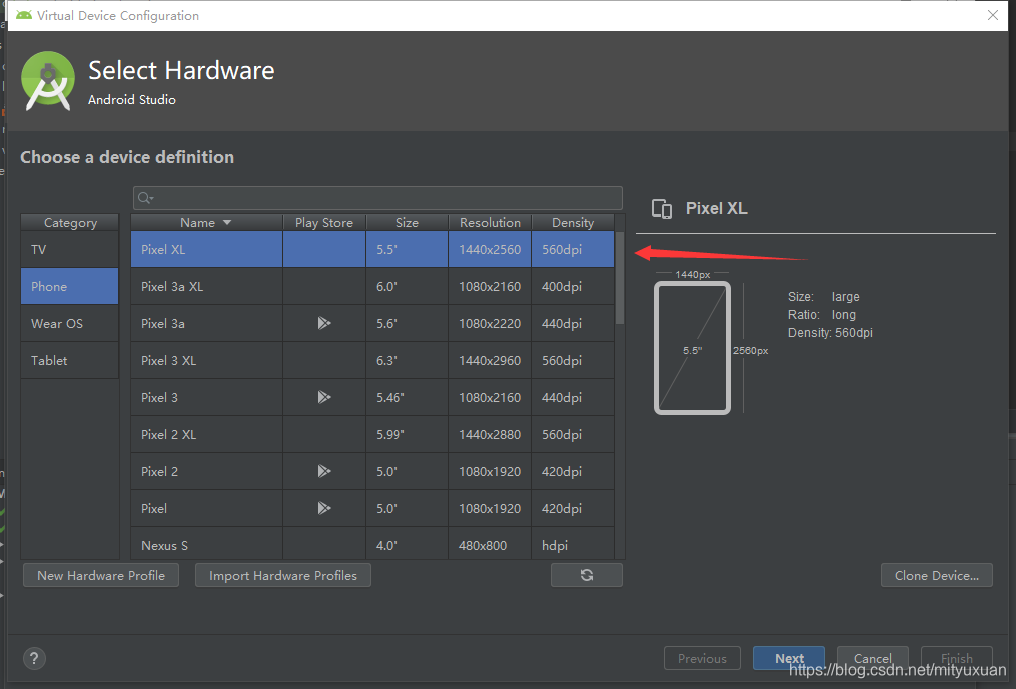Click the 400dpi density cell
Viewport: 1016px width, 689px height.
pos(573,286)
